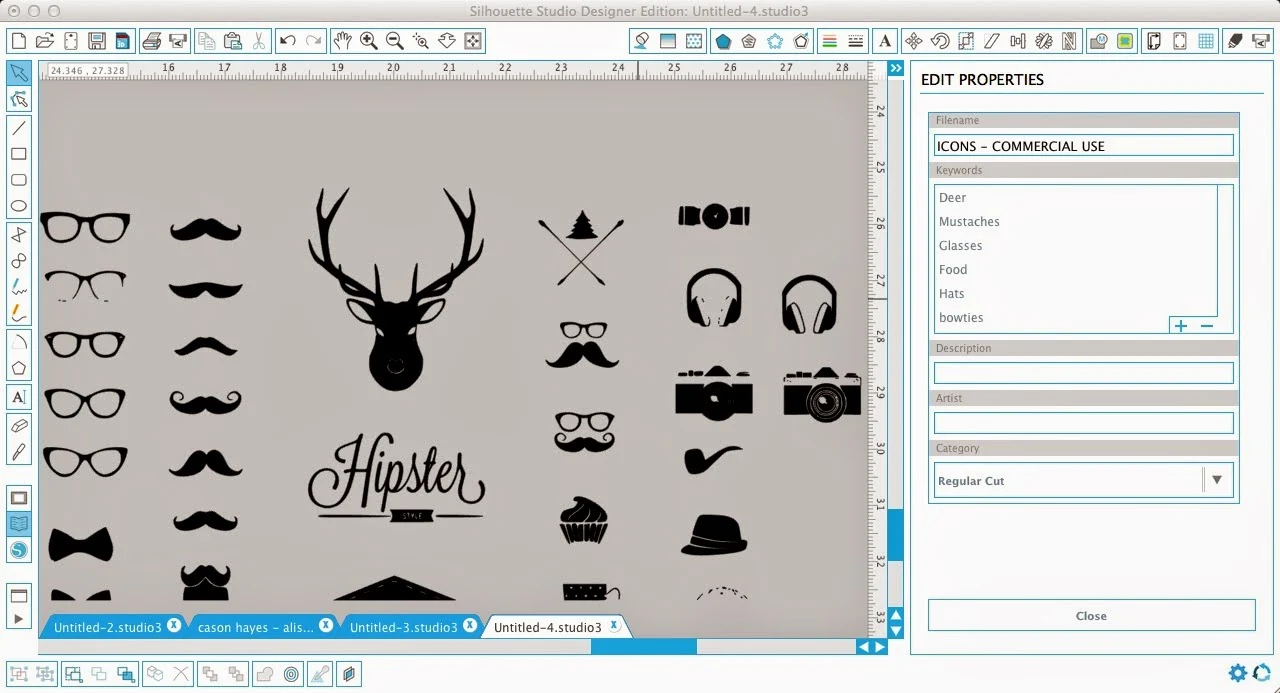Screen dimensions: 1280x693
Task: Add a keyword with the plus button
Action: point(1181,326)
